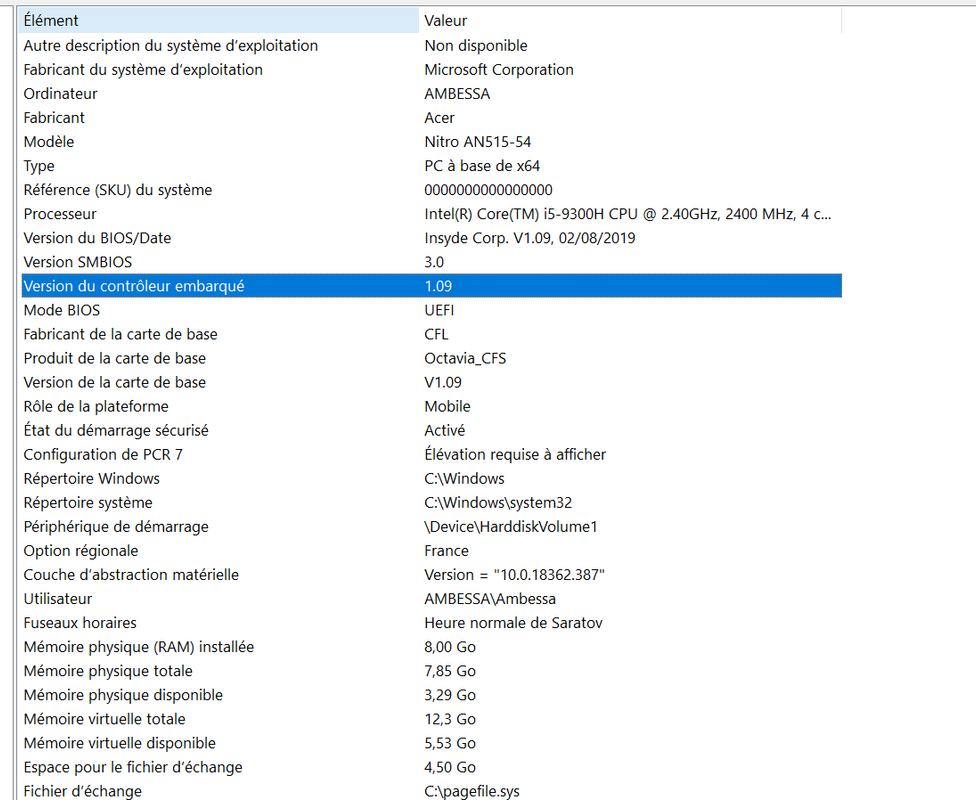Click the value '12,3 Go'

point(450,720)
